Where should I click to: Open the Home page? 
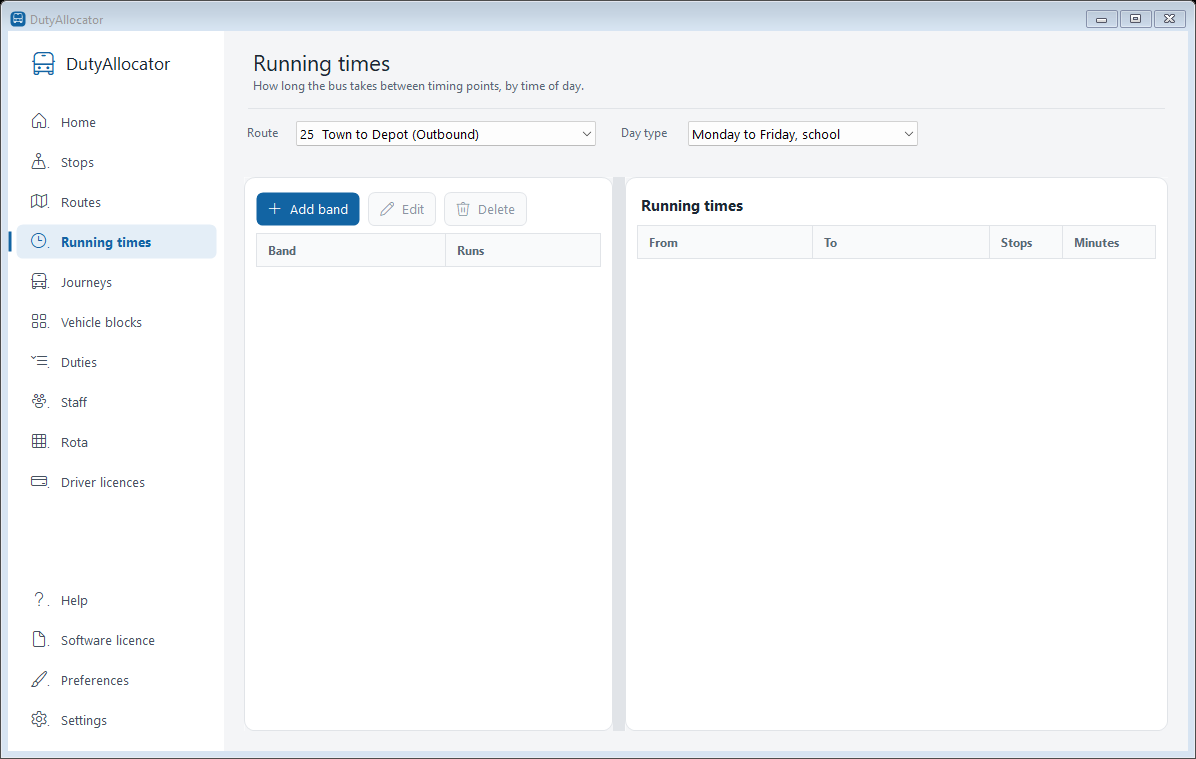[116, 122]
